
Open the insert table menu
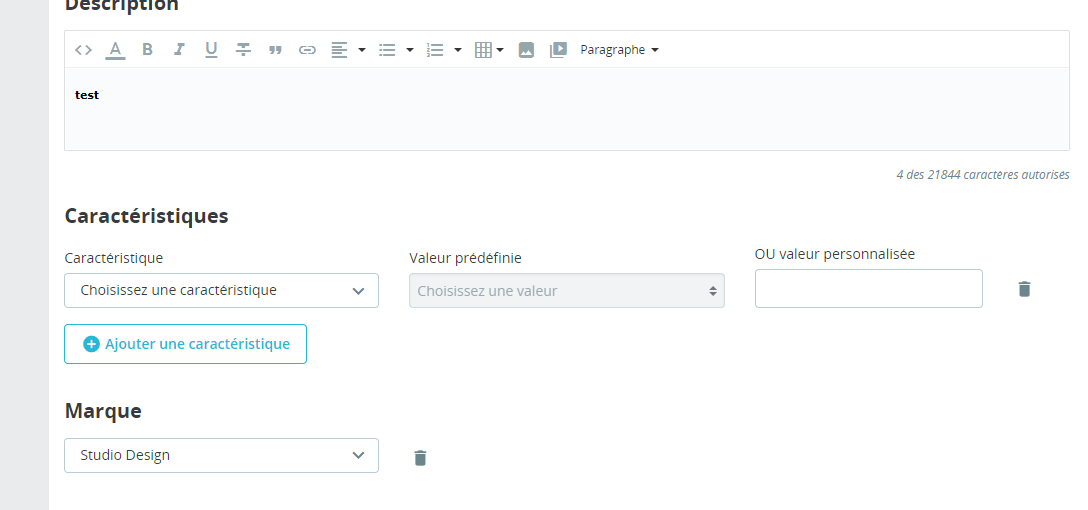488,50
